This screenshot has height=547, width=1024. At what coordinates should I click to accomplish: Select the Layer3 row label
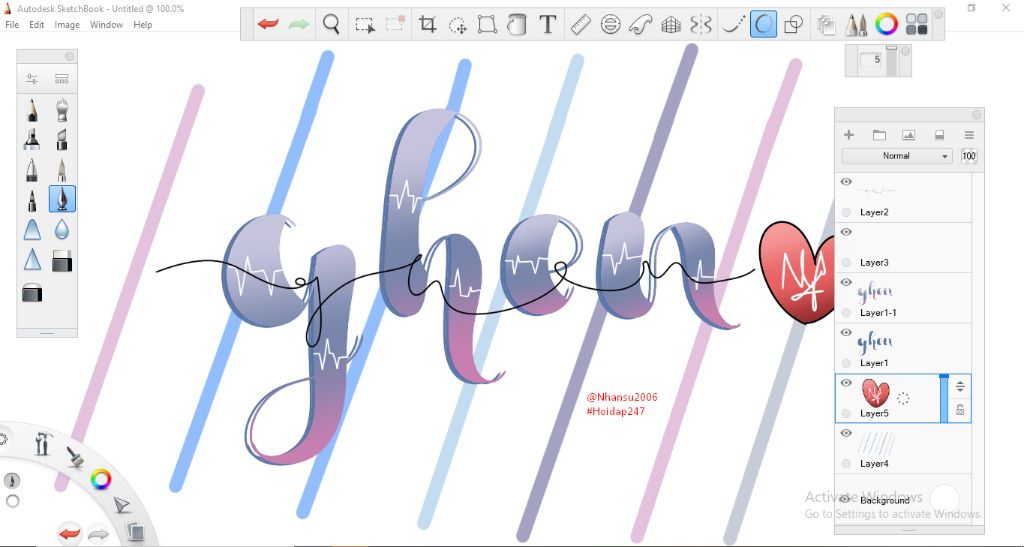tap(874, 262)
